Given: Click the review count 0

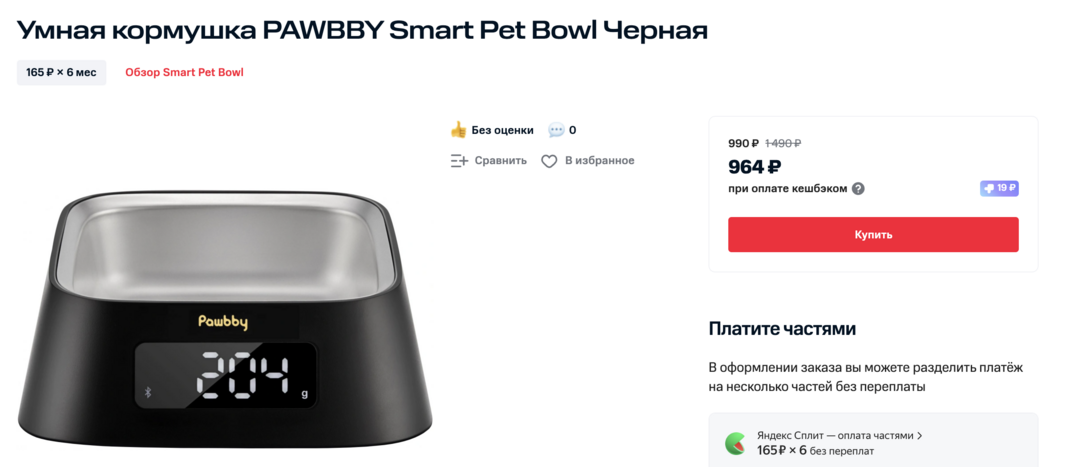Looking at the screenshot, I should [572, 130].
